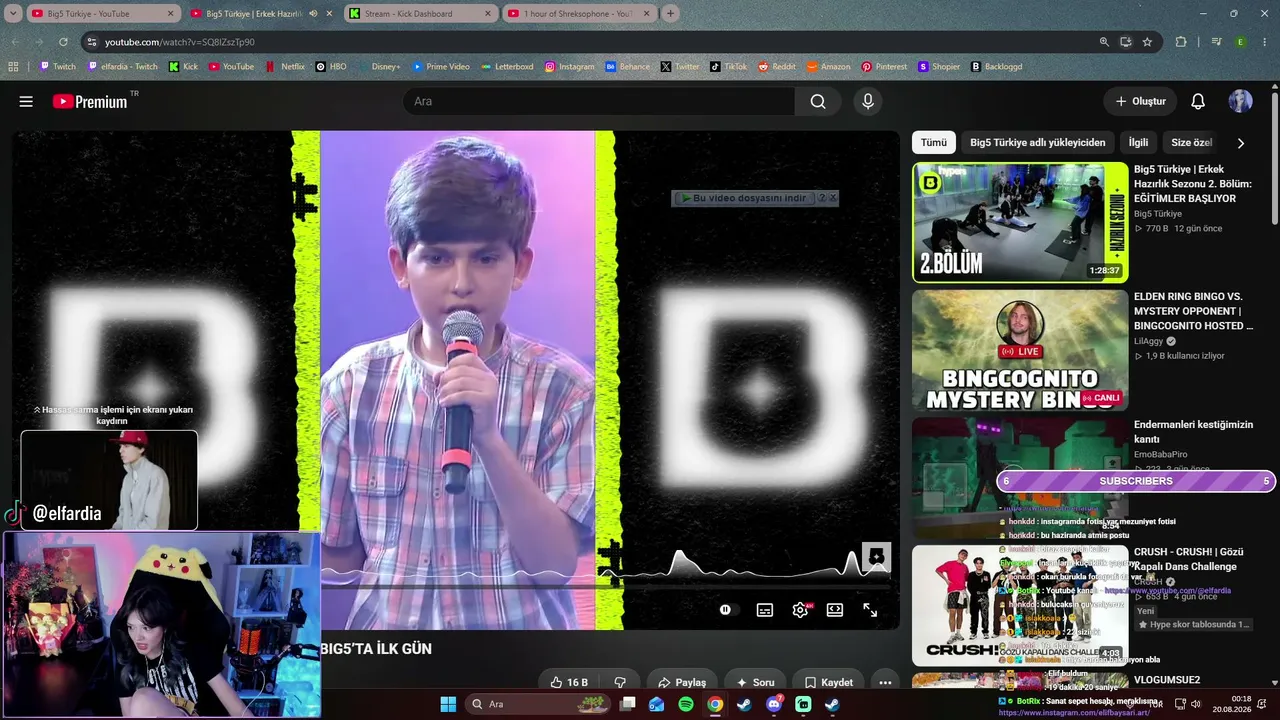Reload the page in Chrome
Viewport: 1280px width, 720px height.
tap(63, 42)
